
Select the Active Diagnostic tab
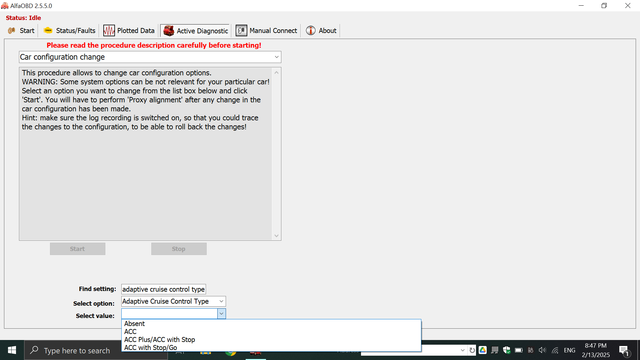coord(196,31)
